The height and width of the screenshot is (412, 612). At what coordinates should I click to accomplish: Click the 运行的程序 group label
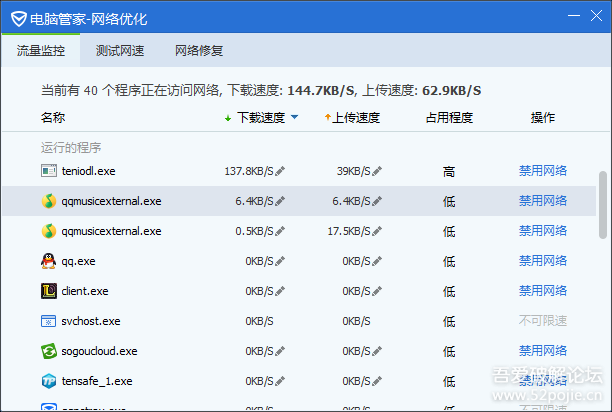(x=71, y=148)
